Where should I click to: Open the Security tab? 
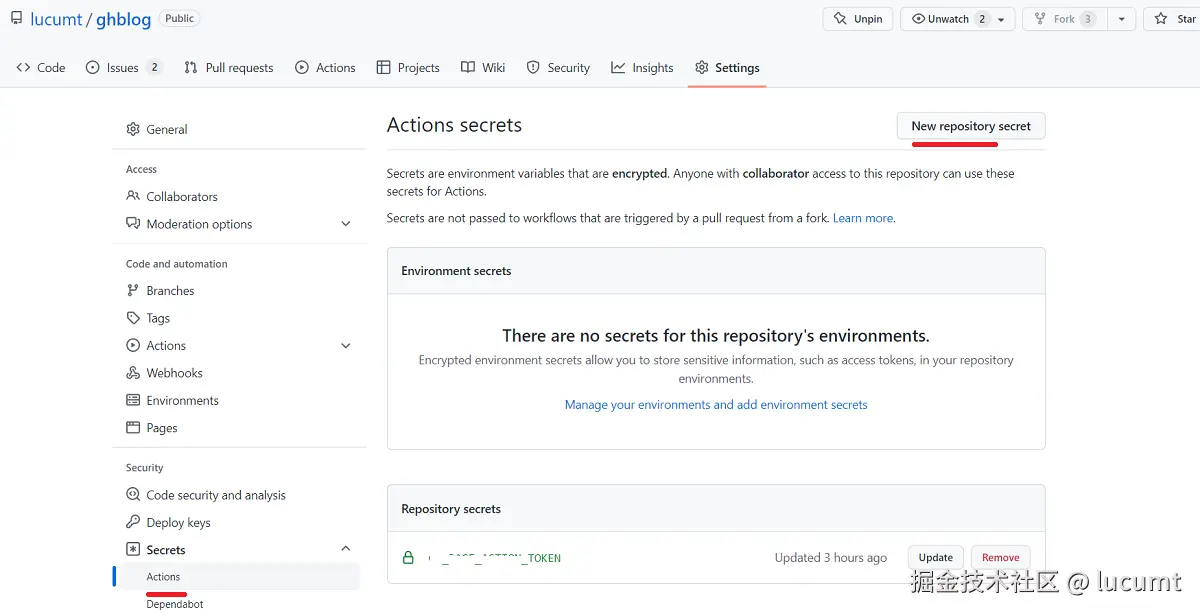pos(558,68)
